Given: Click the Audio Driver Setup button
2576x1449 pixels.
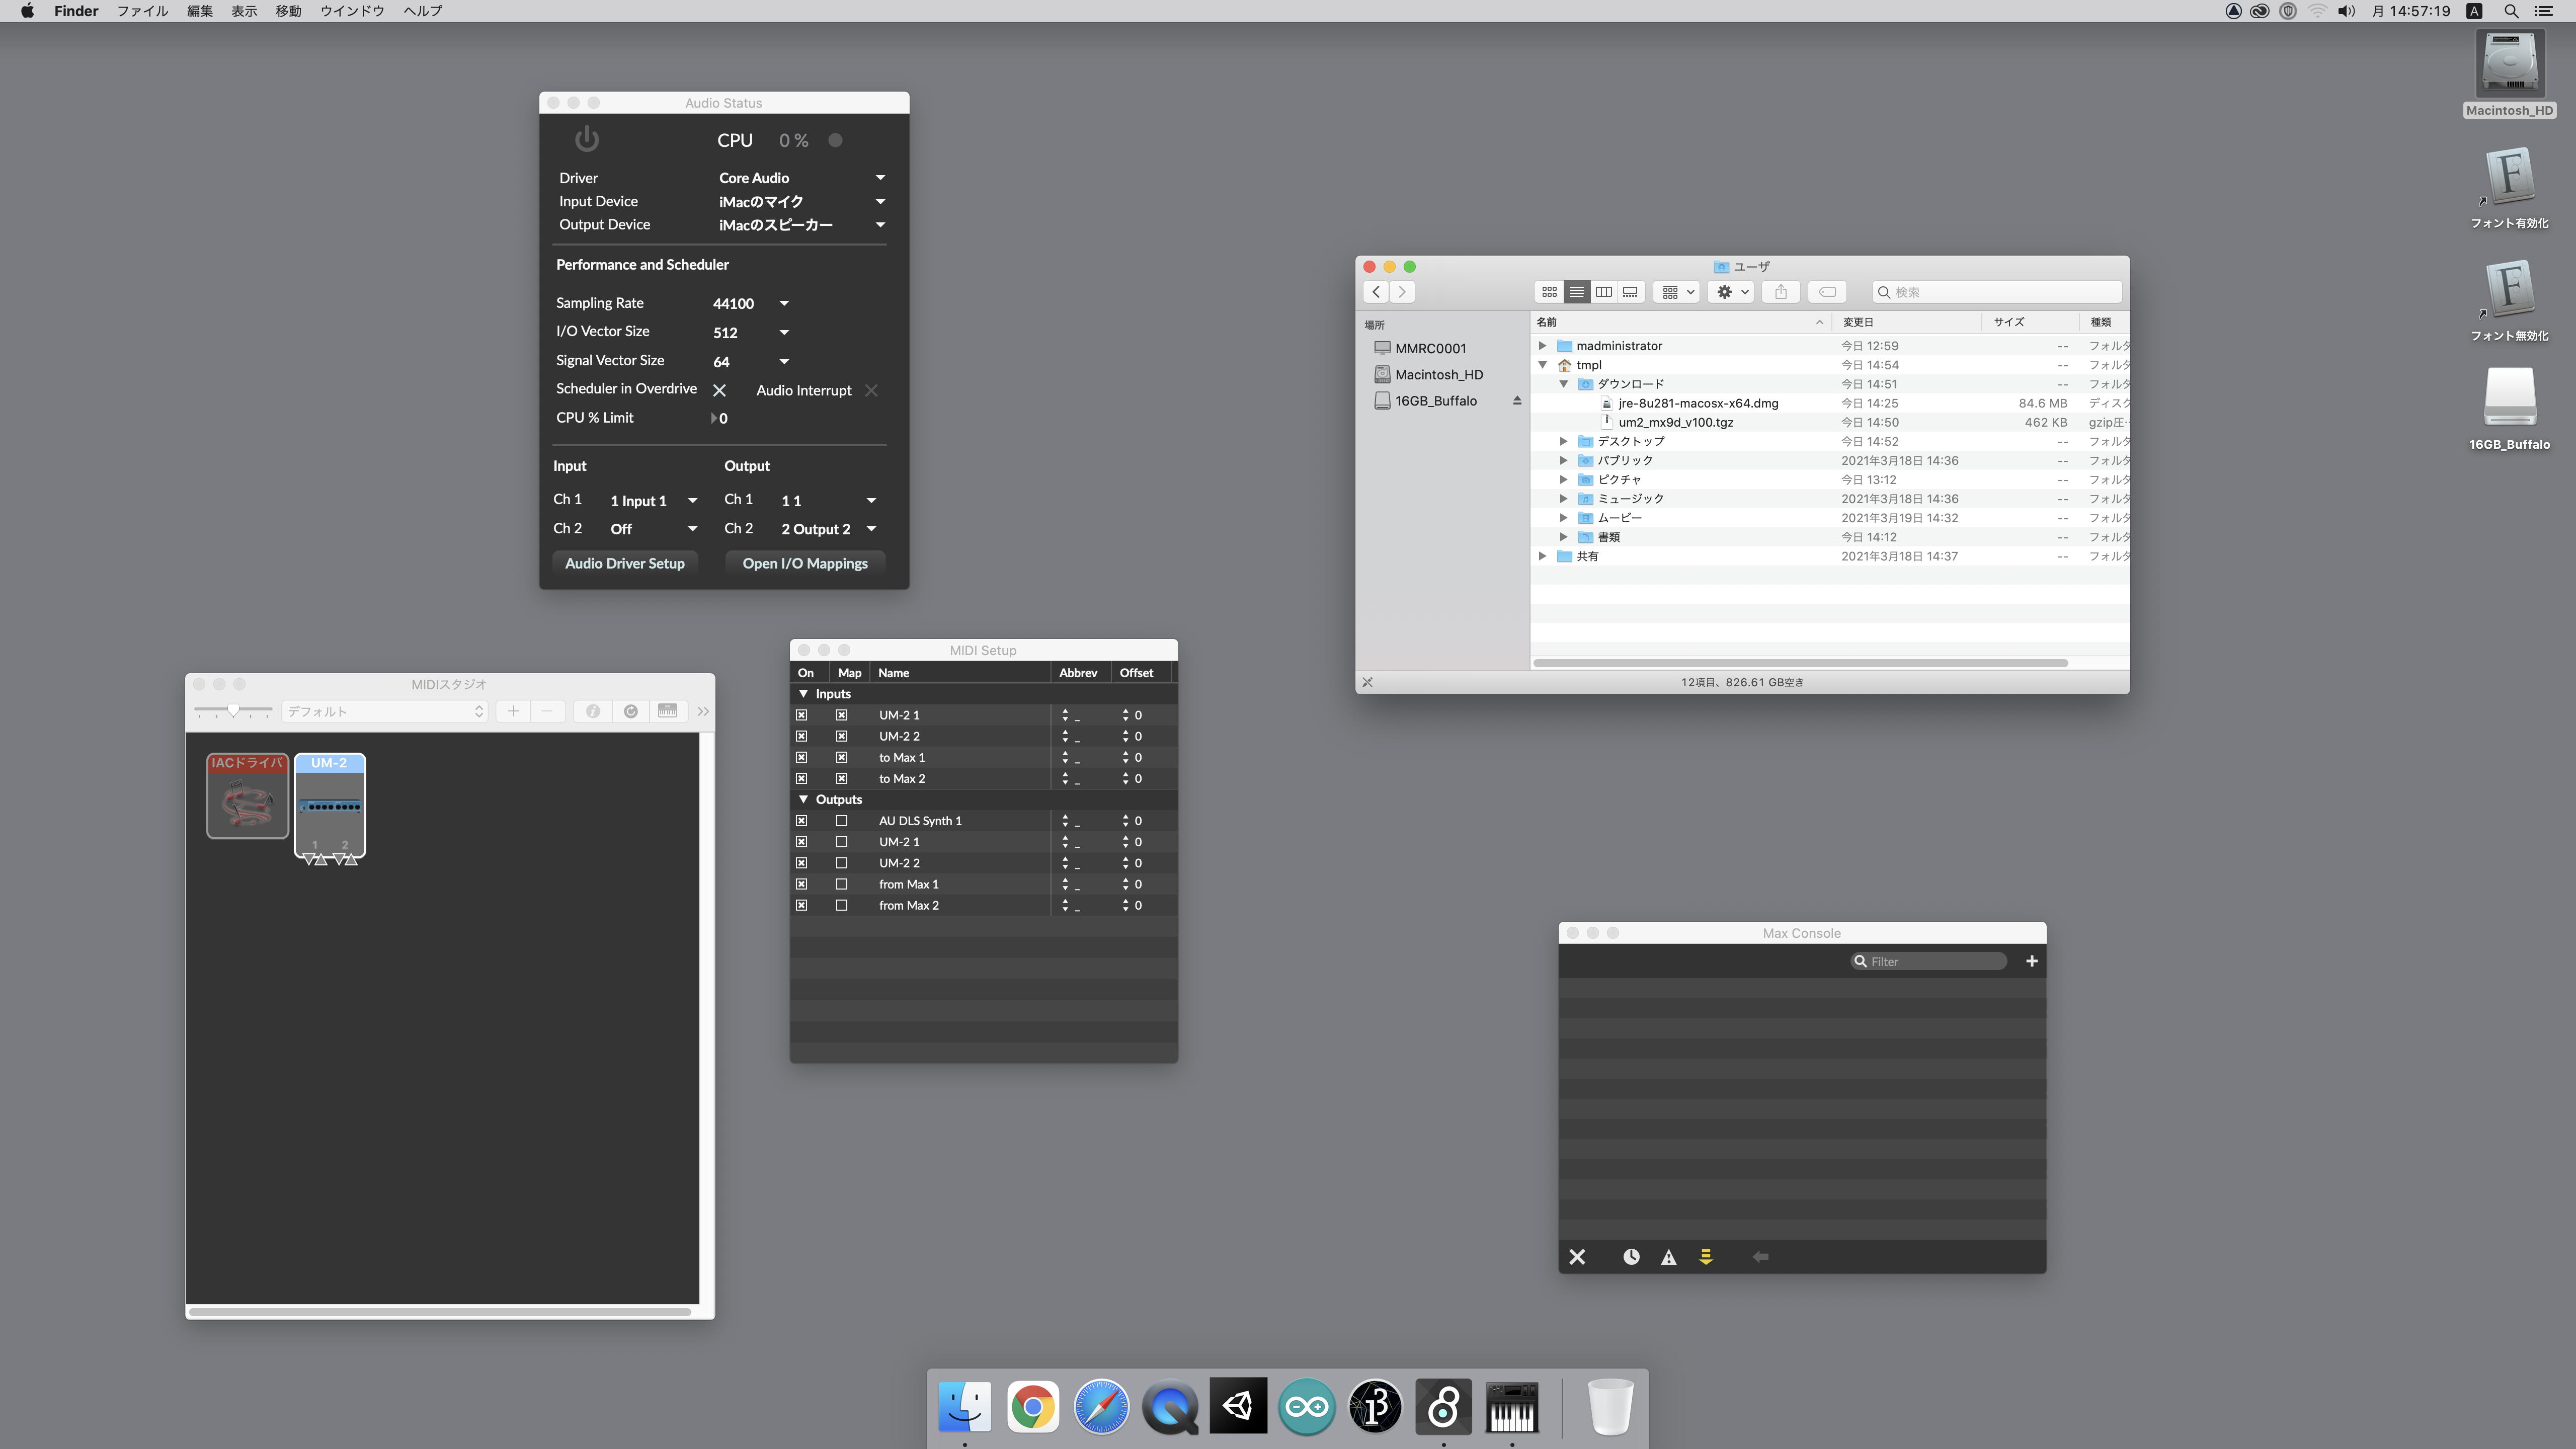Looking at the screenshot, I should coord(624,563).
